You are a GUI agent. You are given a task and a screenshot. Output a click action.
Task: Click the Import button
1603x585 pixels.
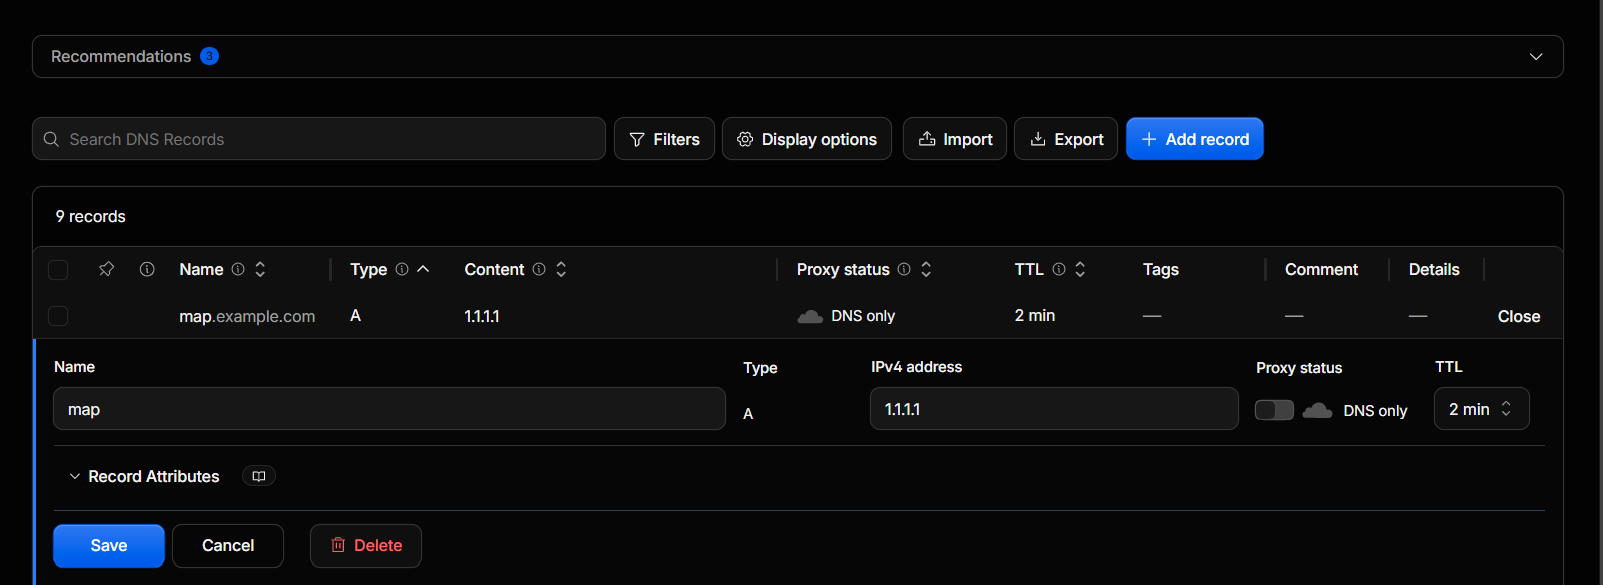(955, 139)
